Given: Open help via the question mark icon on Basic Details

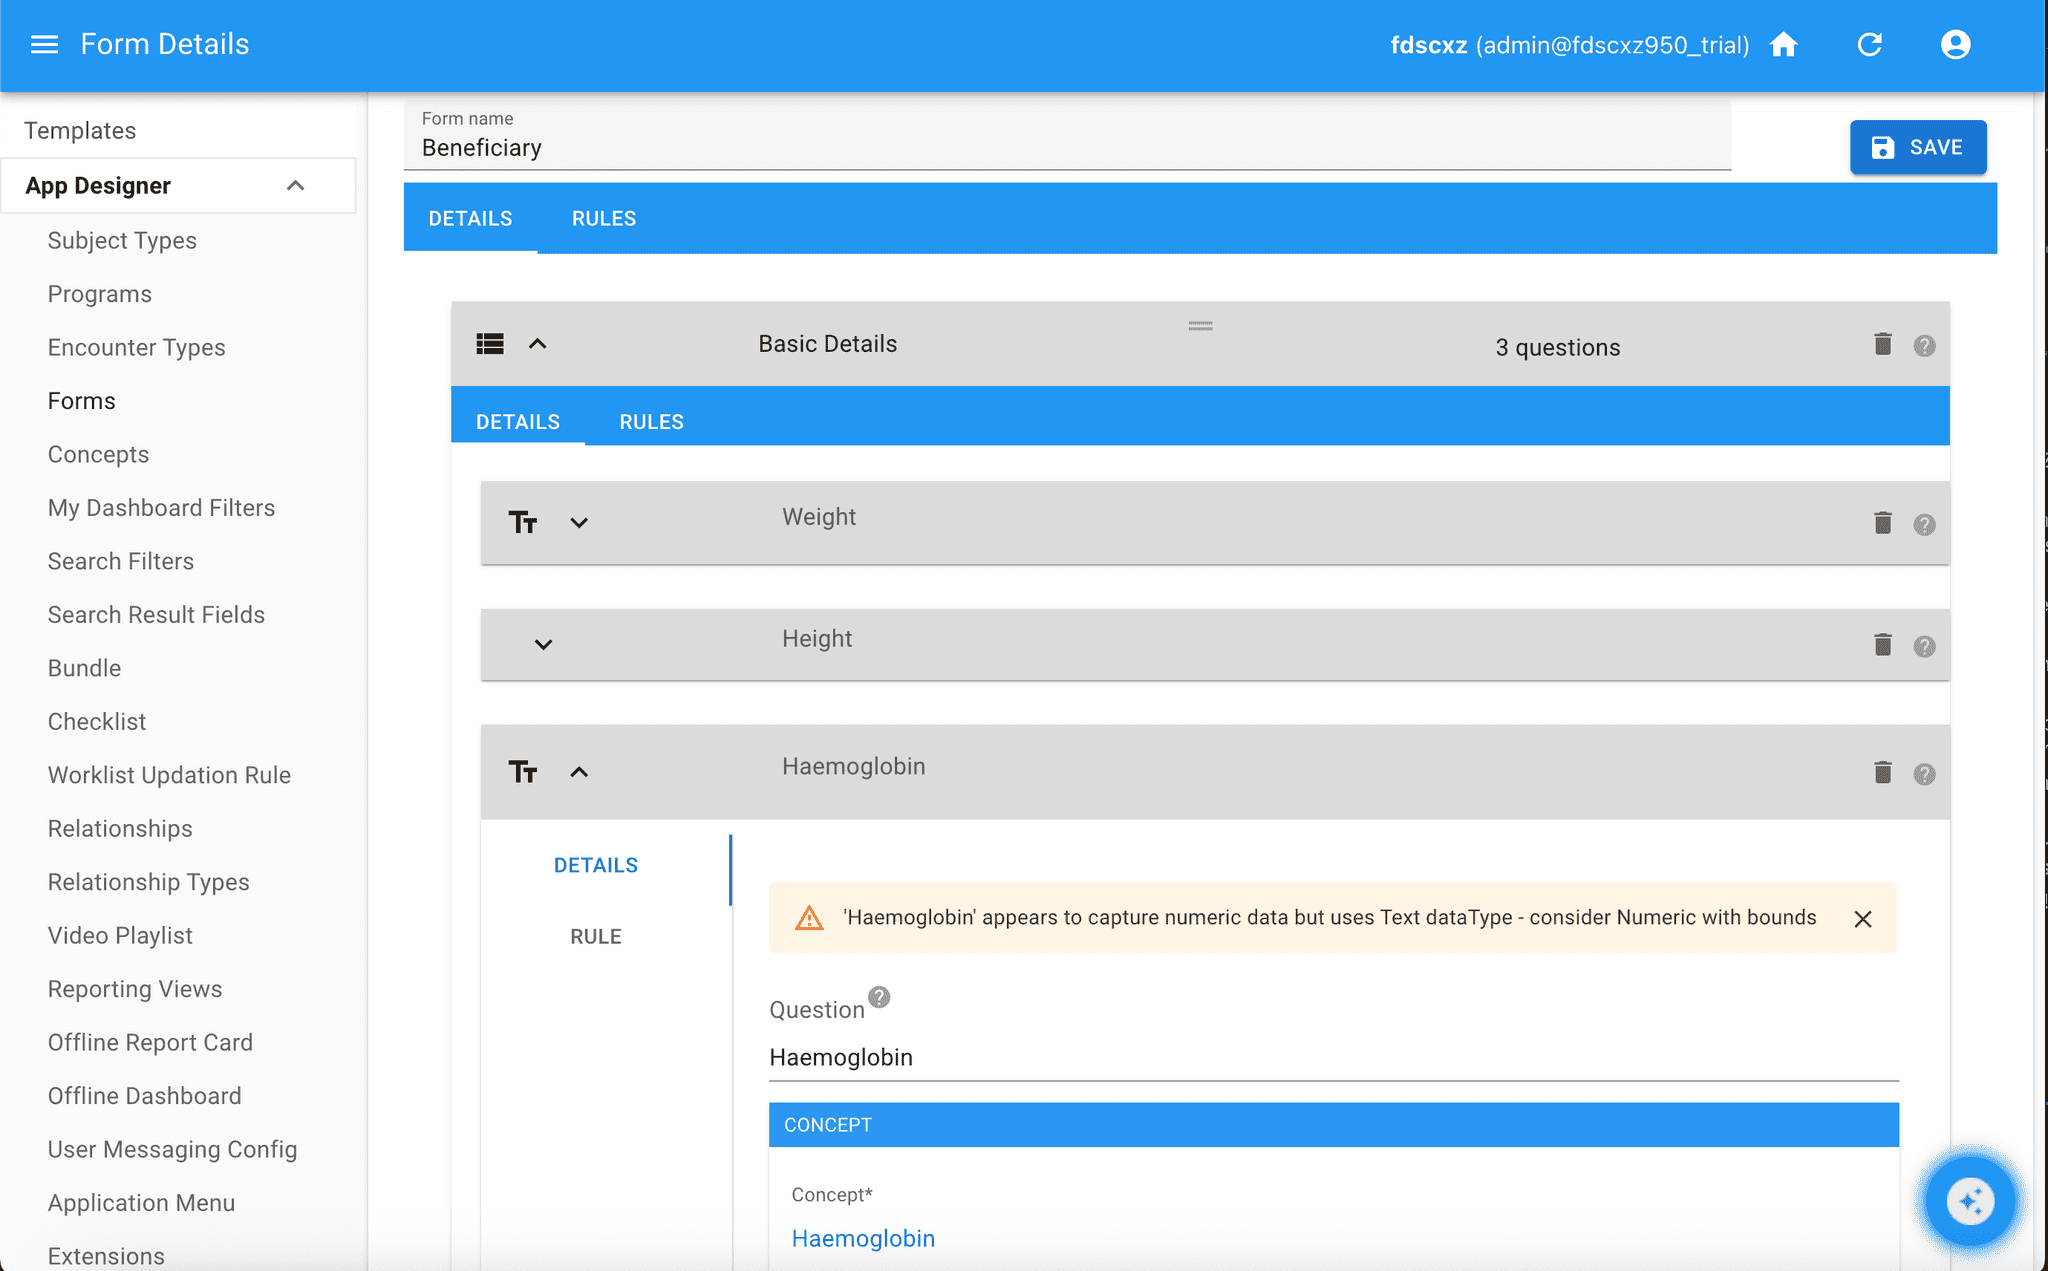Looking at the screenshot, I should coord(1924,345).
